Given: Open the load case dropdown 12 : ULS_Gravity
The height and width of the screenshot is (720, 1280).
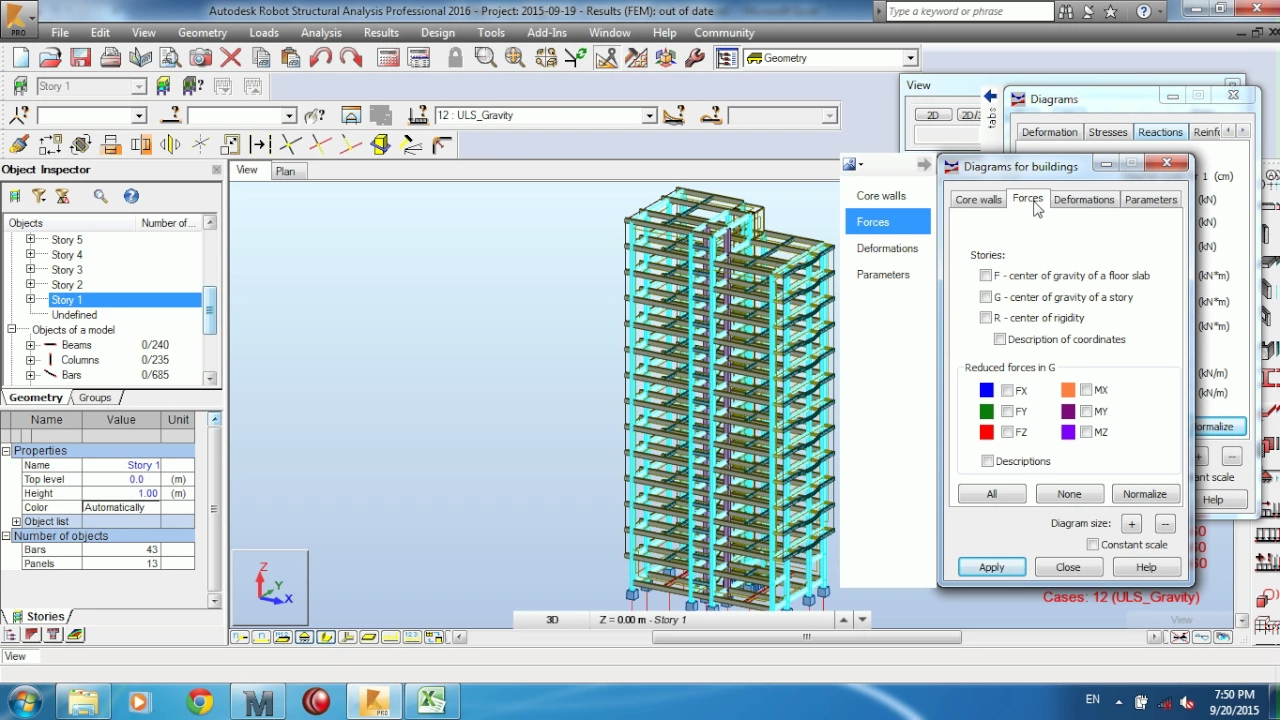Looking at the screenshot, I should point(649,116).
